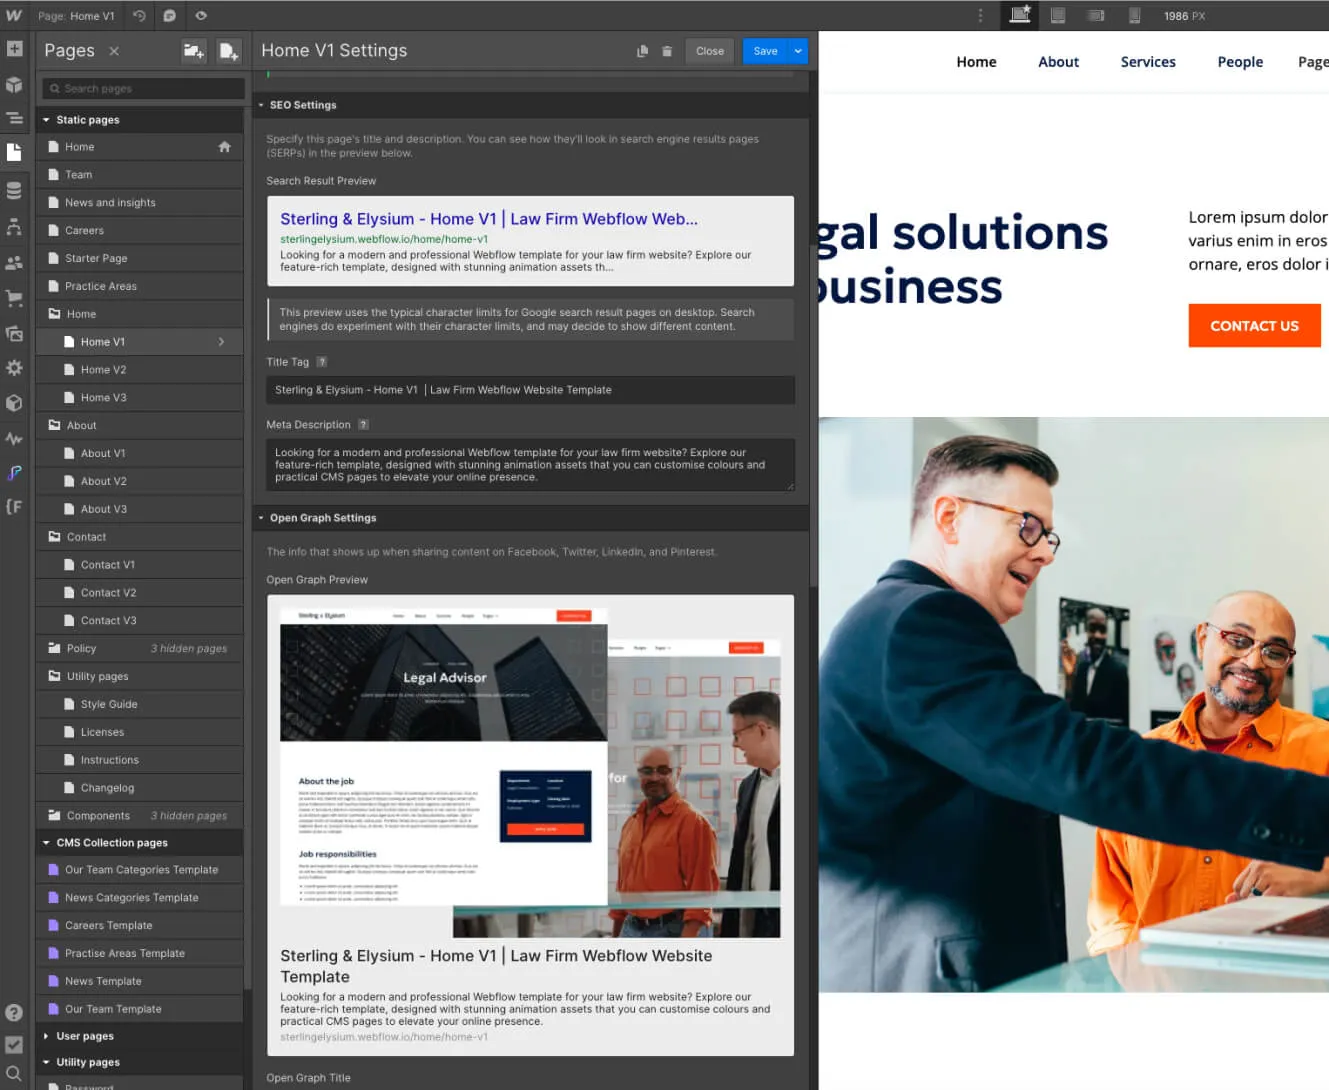Click People in the site navigation
Image resolution: width=1329 pixels, height=1090 pixels.
[x=1240, y=62]
